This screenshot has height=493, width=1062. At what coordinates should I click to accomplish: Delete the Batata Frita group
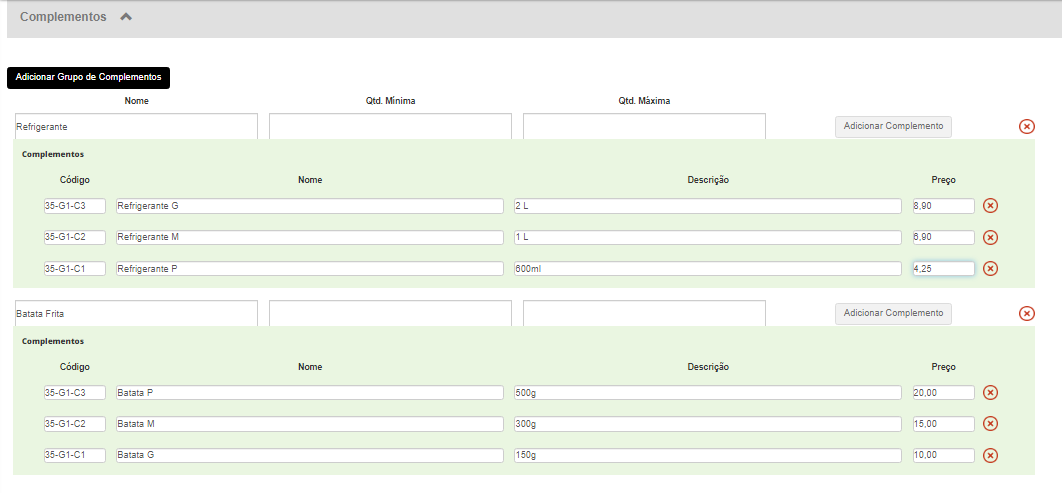click(1027, 314)
